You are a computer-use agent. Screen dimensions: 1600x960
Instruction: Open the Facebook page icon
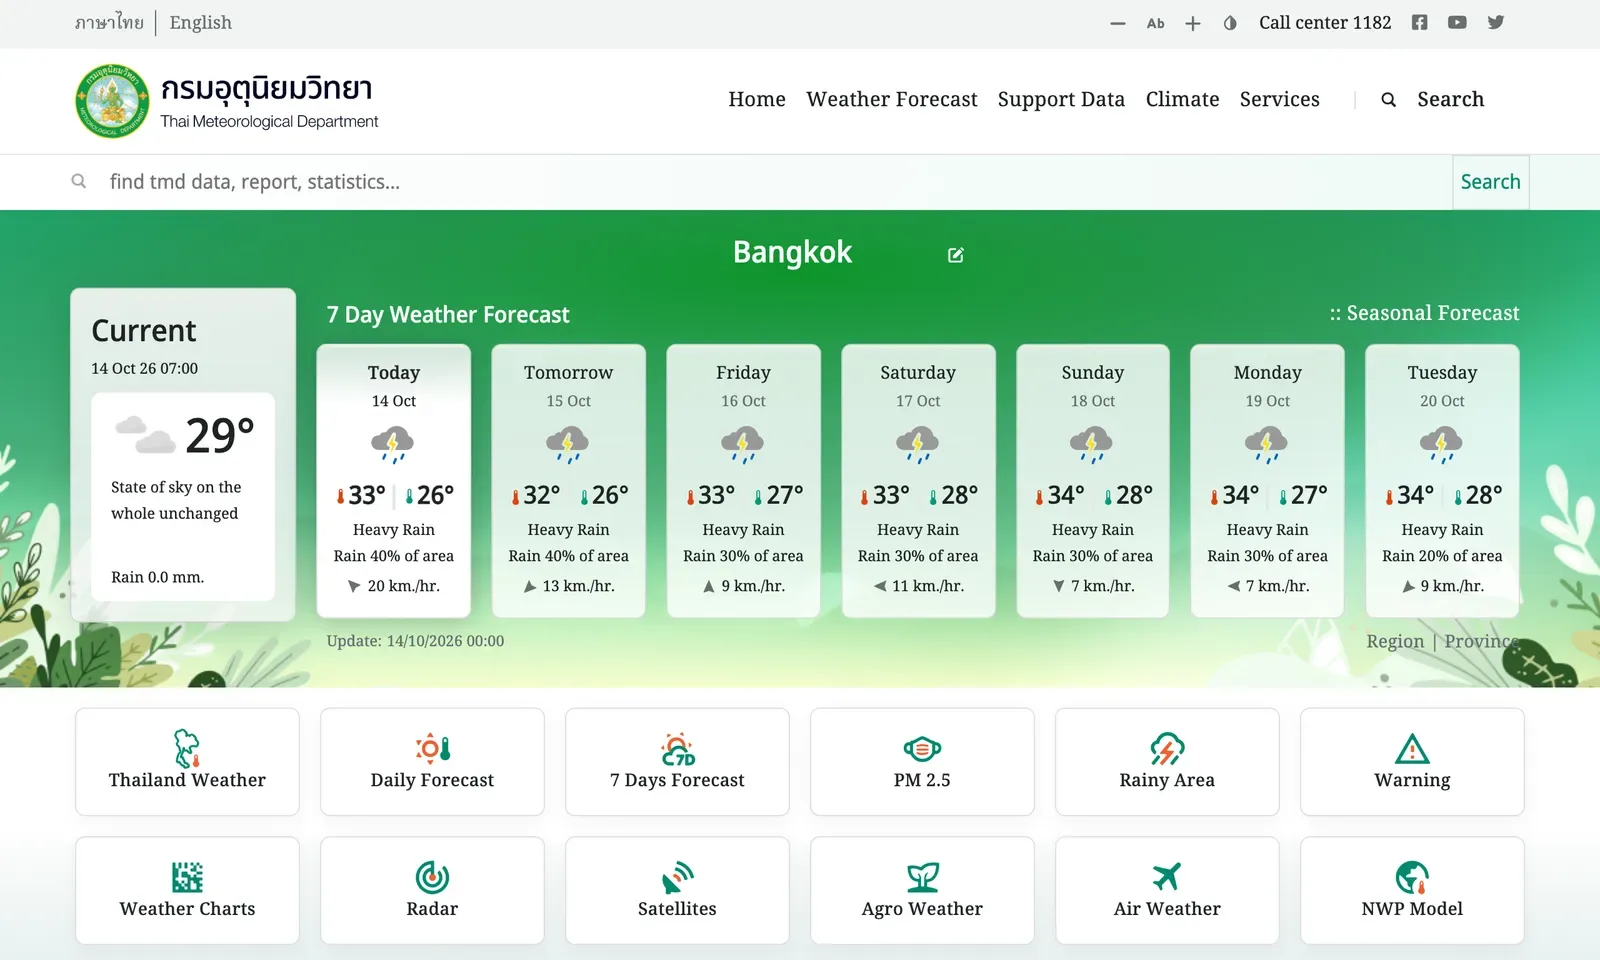(x=1419, y=22)
